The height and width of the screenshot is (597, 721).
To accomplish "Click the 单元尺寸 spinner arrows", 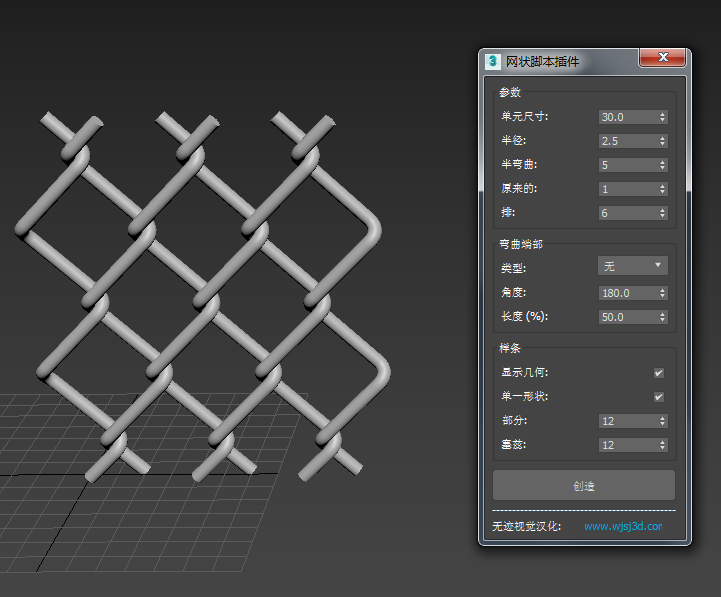I will (x=663, y=117).
